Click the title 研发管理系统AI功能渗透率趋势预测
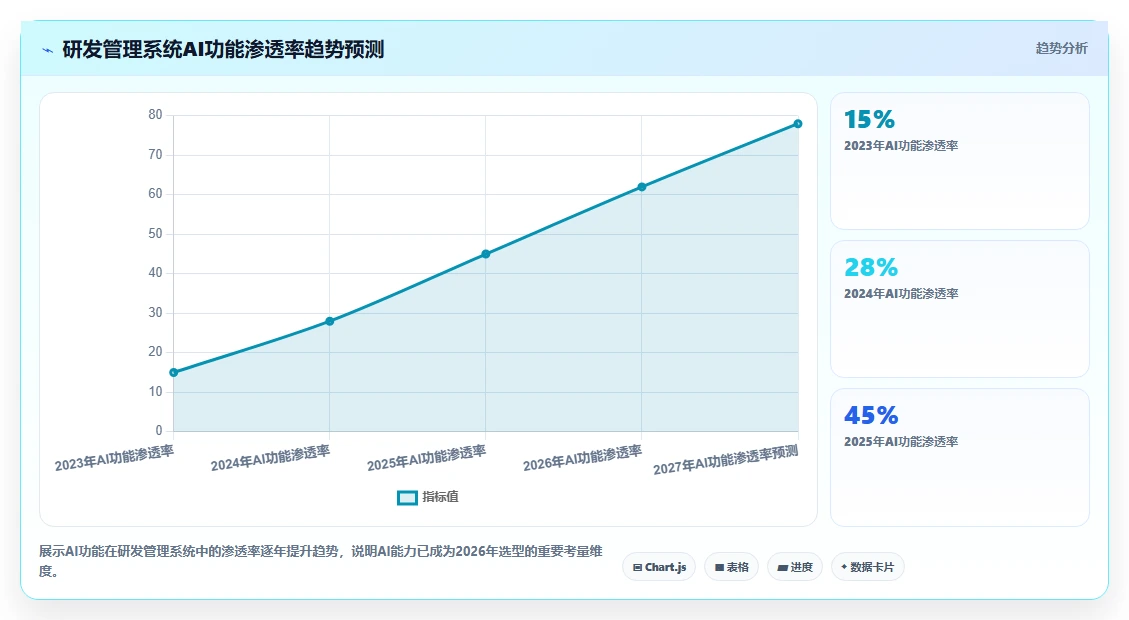Image resolution: width=1129 pixels, height=620 pixels. coord(223,50)
